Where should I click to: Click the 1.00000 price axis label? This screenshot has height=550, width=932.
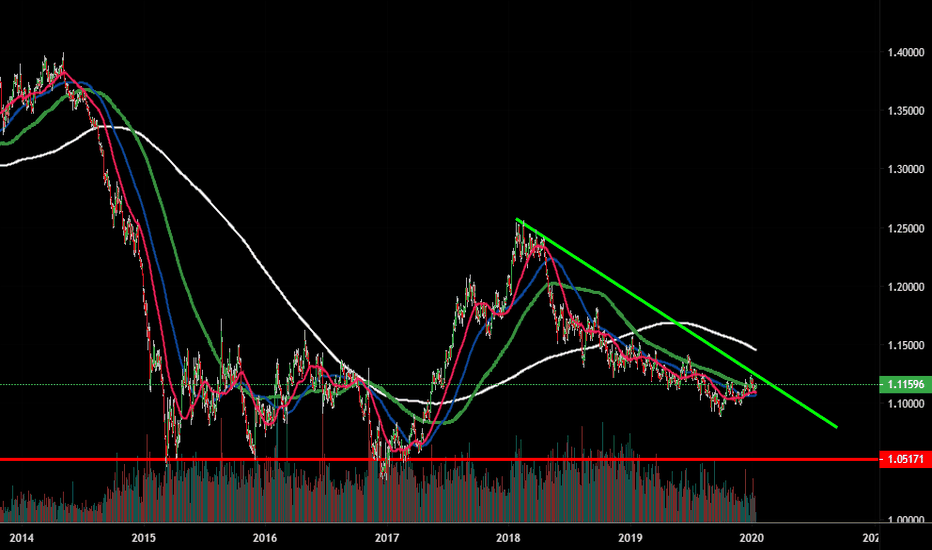click(x=903, y=521)
